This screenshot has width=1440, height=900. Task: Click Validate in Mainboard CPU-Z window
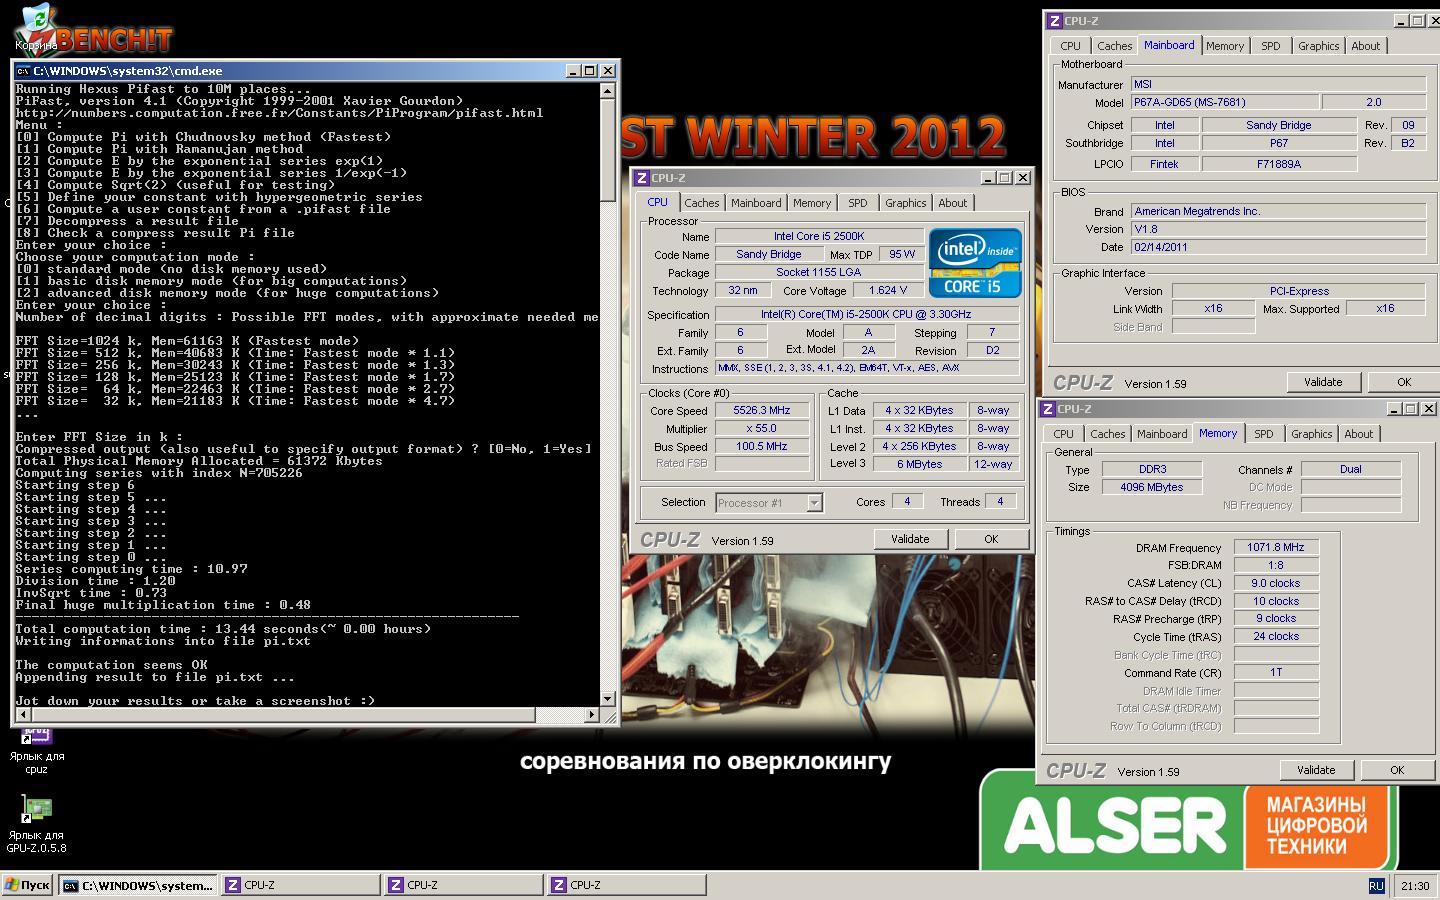point(1323,382)
